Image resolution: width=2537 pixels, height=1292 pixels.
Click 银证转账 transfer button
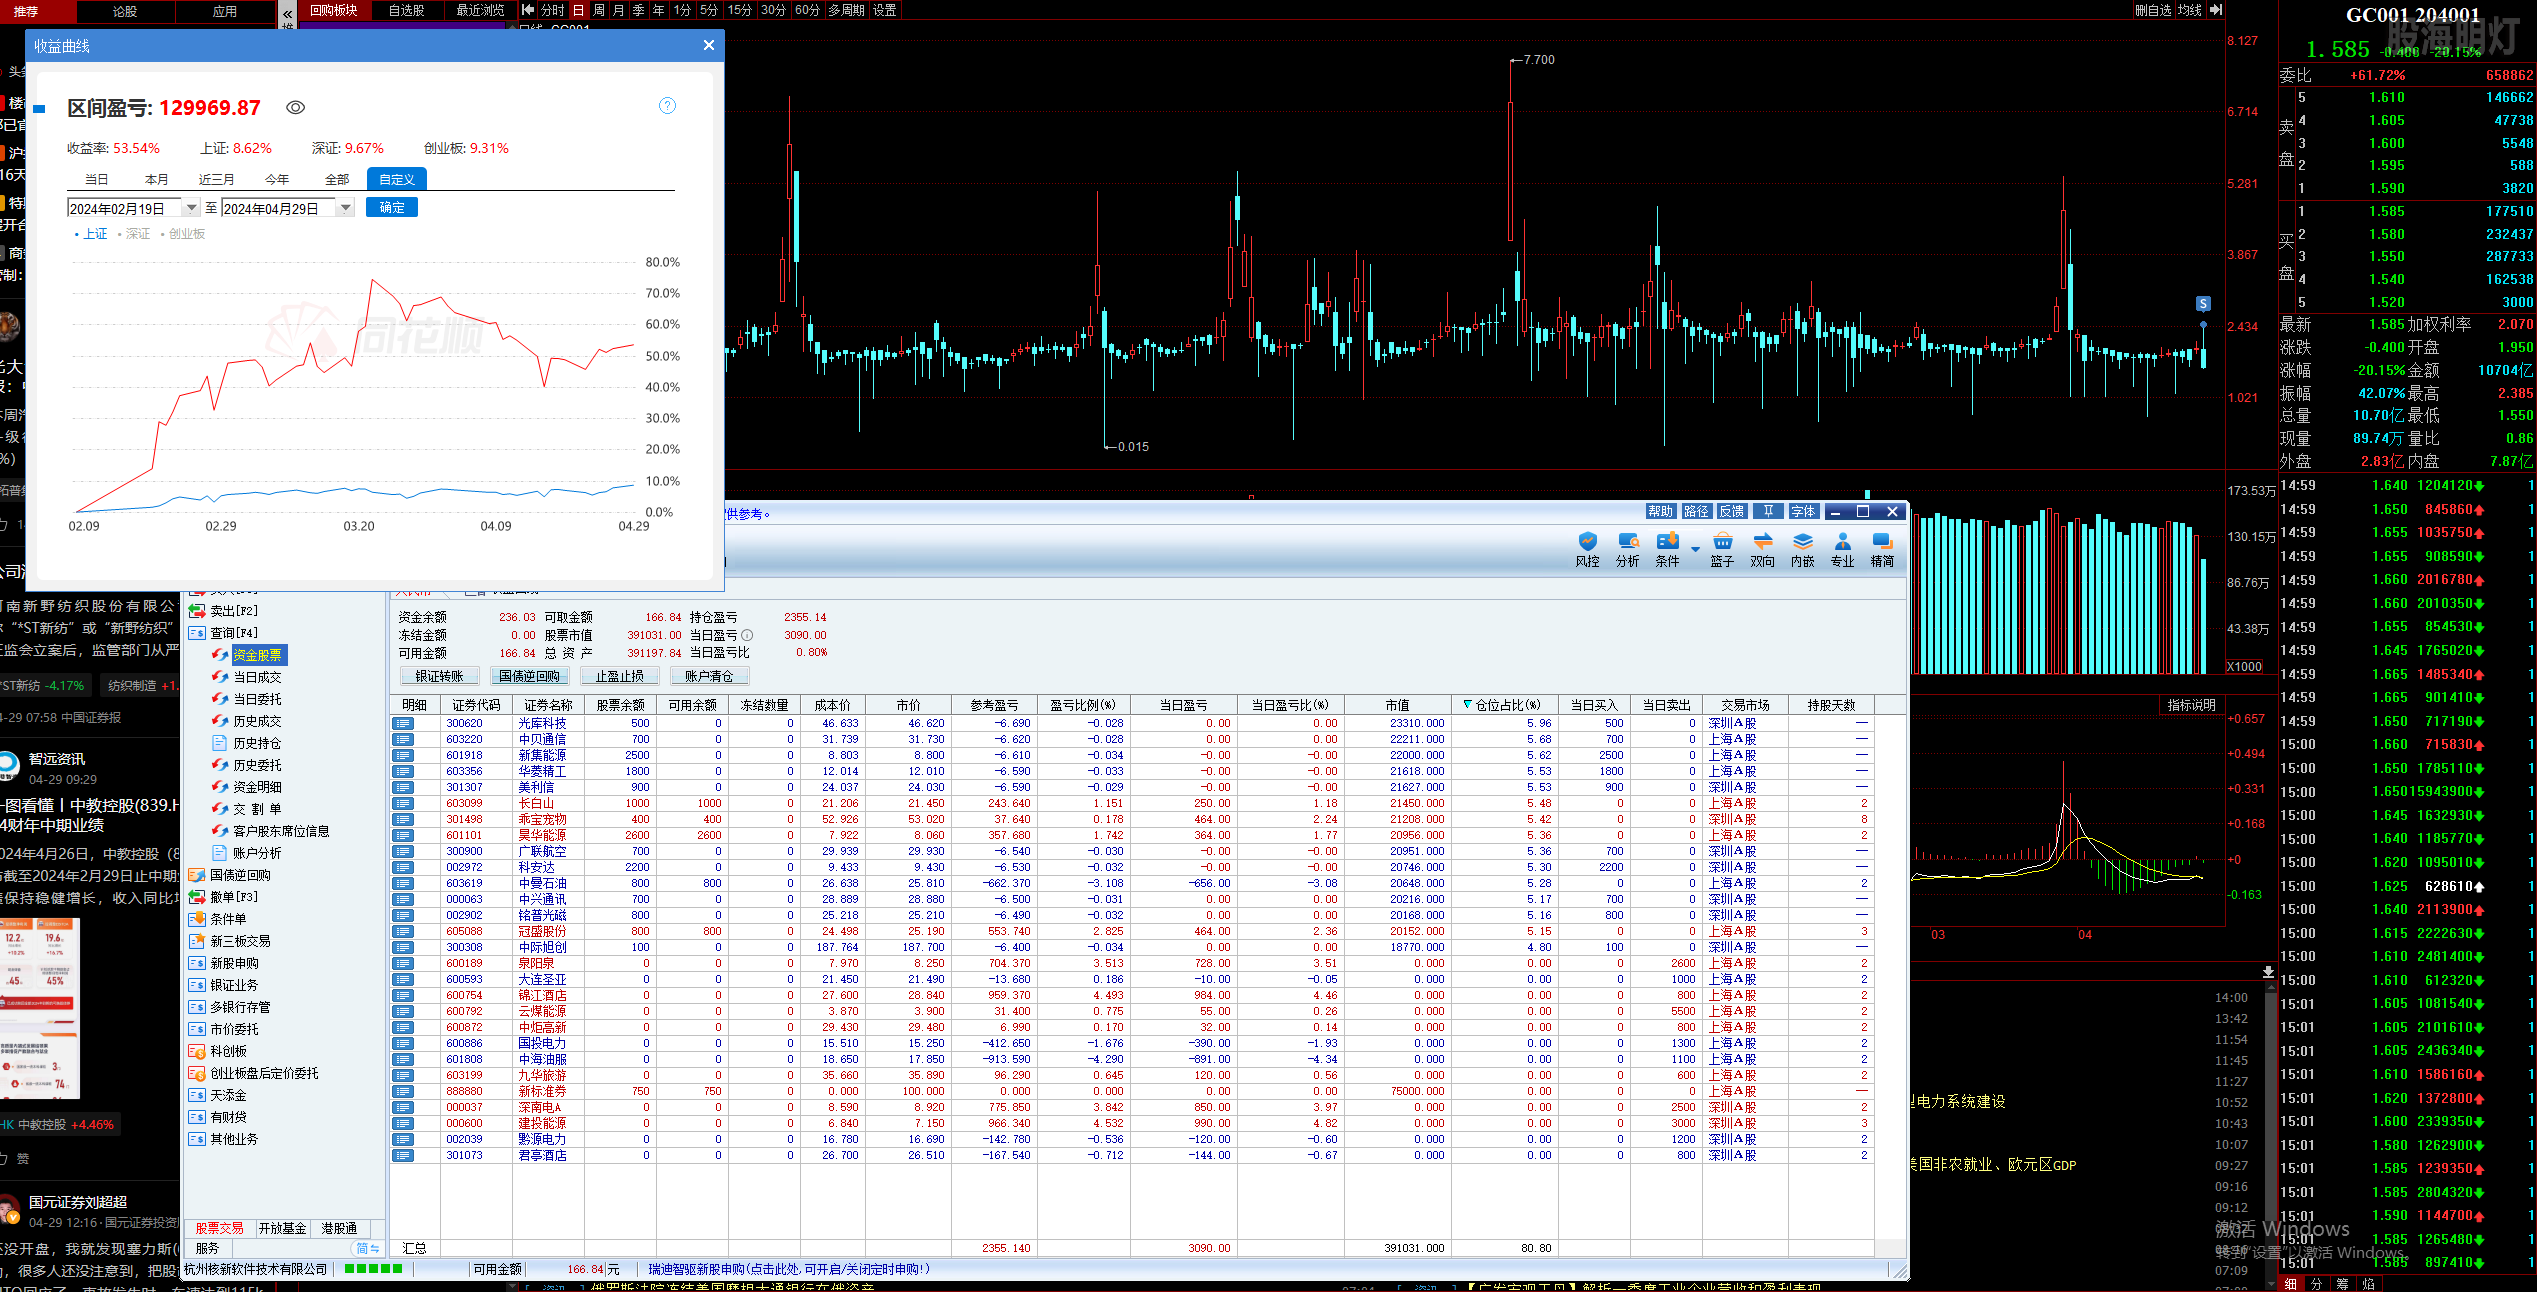440,676
